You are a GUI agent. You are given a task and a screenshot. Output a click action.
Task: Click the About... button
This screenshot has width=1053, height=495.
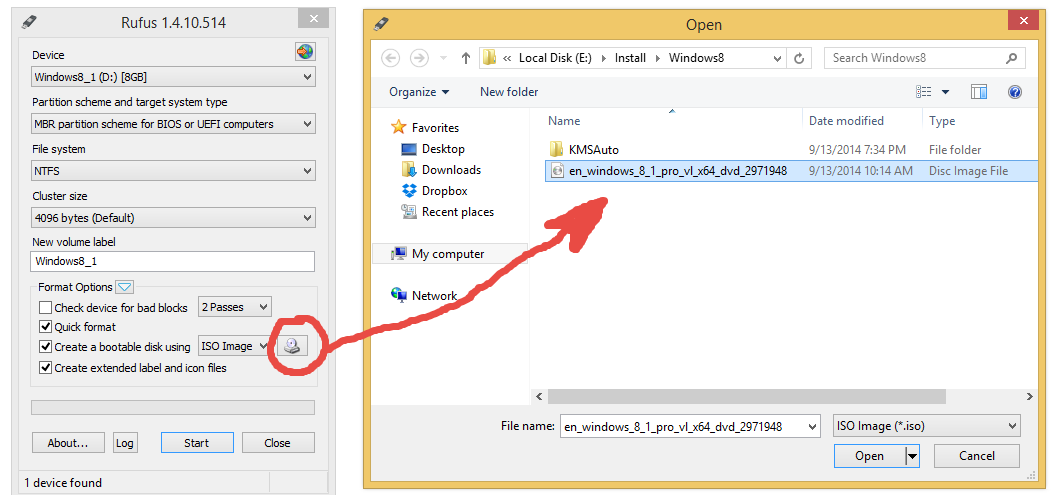click(x=68, y=443)
